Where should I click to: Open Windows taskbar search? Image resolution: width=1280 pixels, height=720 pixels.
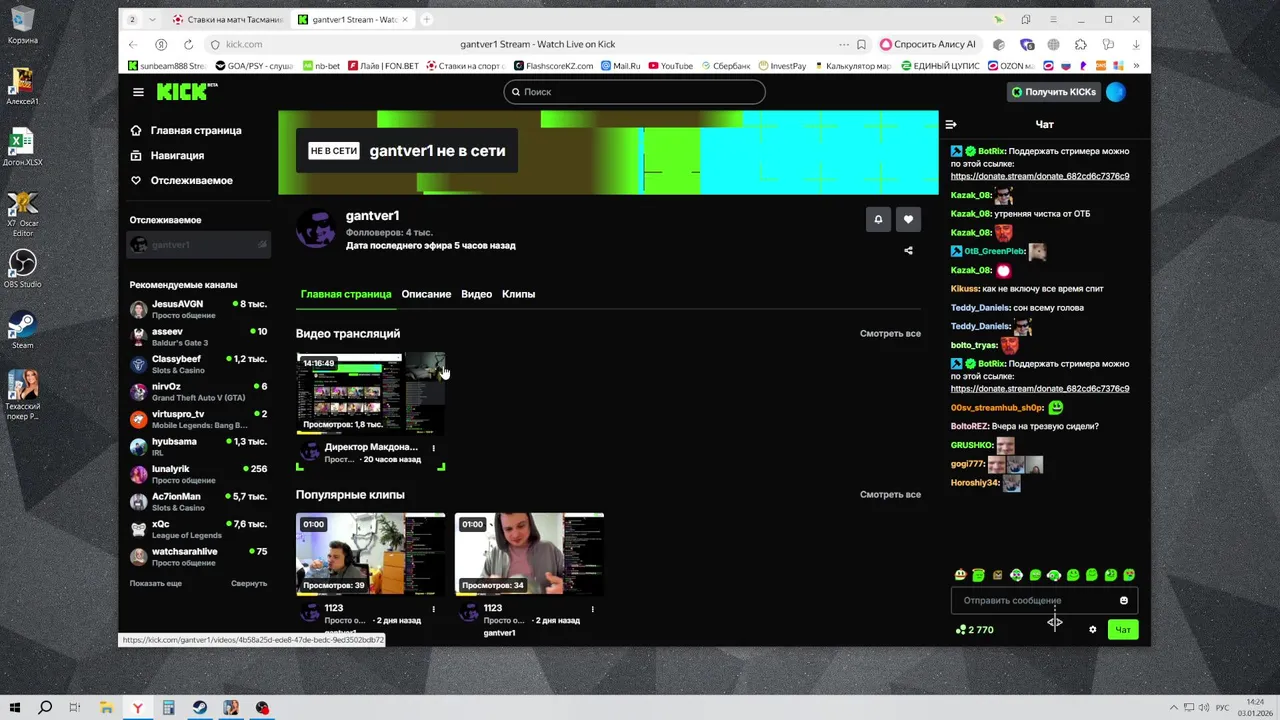(x=45, y=708)
